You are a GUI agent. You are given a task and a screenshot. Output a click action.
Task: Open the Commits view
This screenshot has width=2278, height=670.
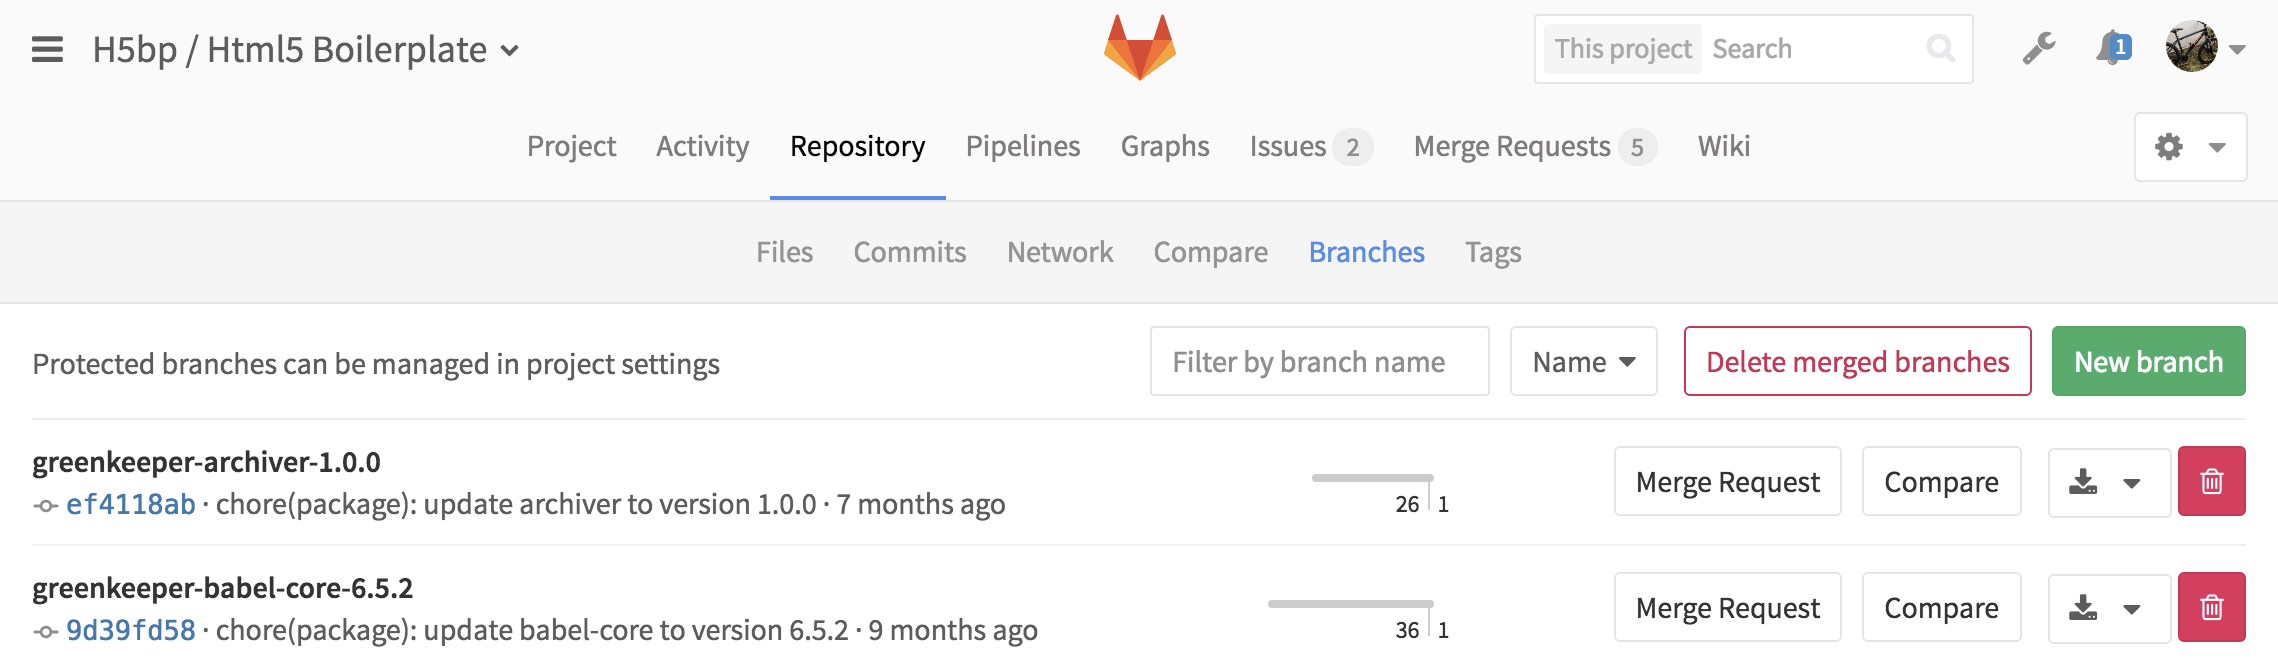[x=909, y=252]
